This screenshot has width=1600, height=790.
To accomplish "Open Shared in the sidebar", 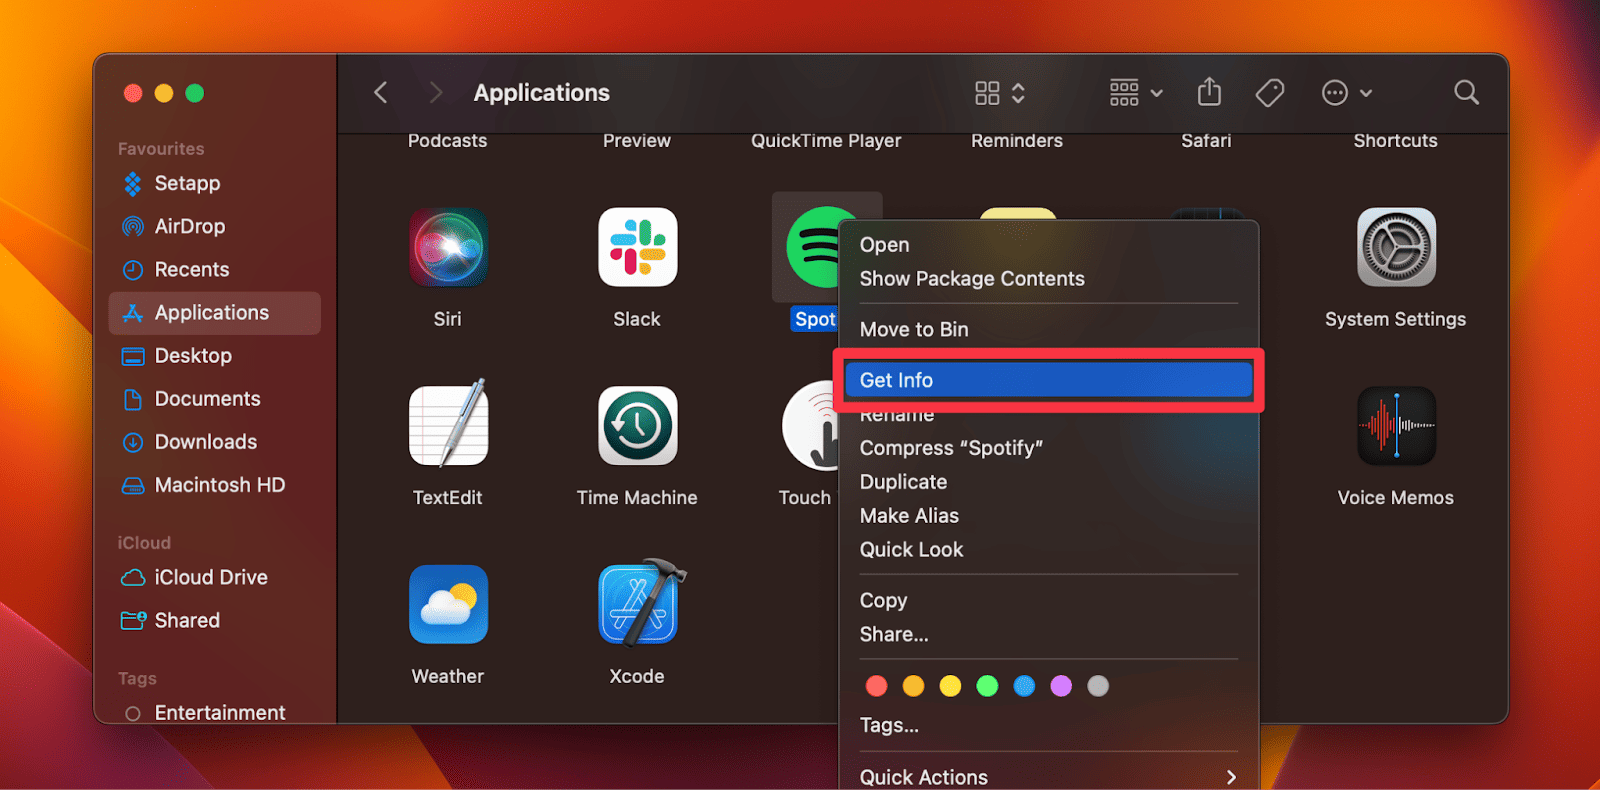I will (214, 621).
